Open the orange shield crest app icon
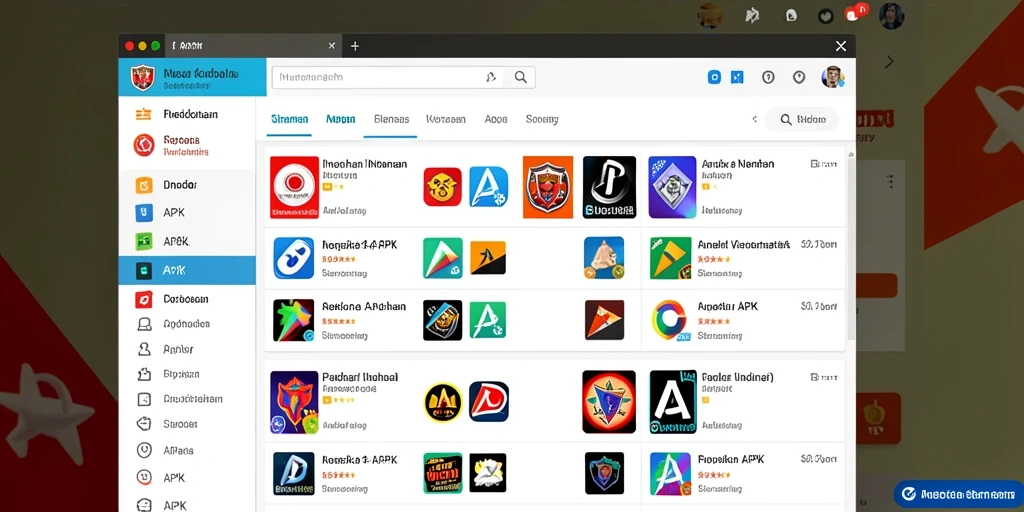 [548, 187]
